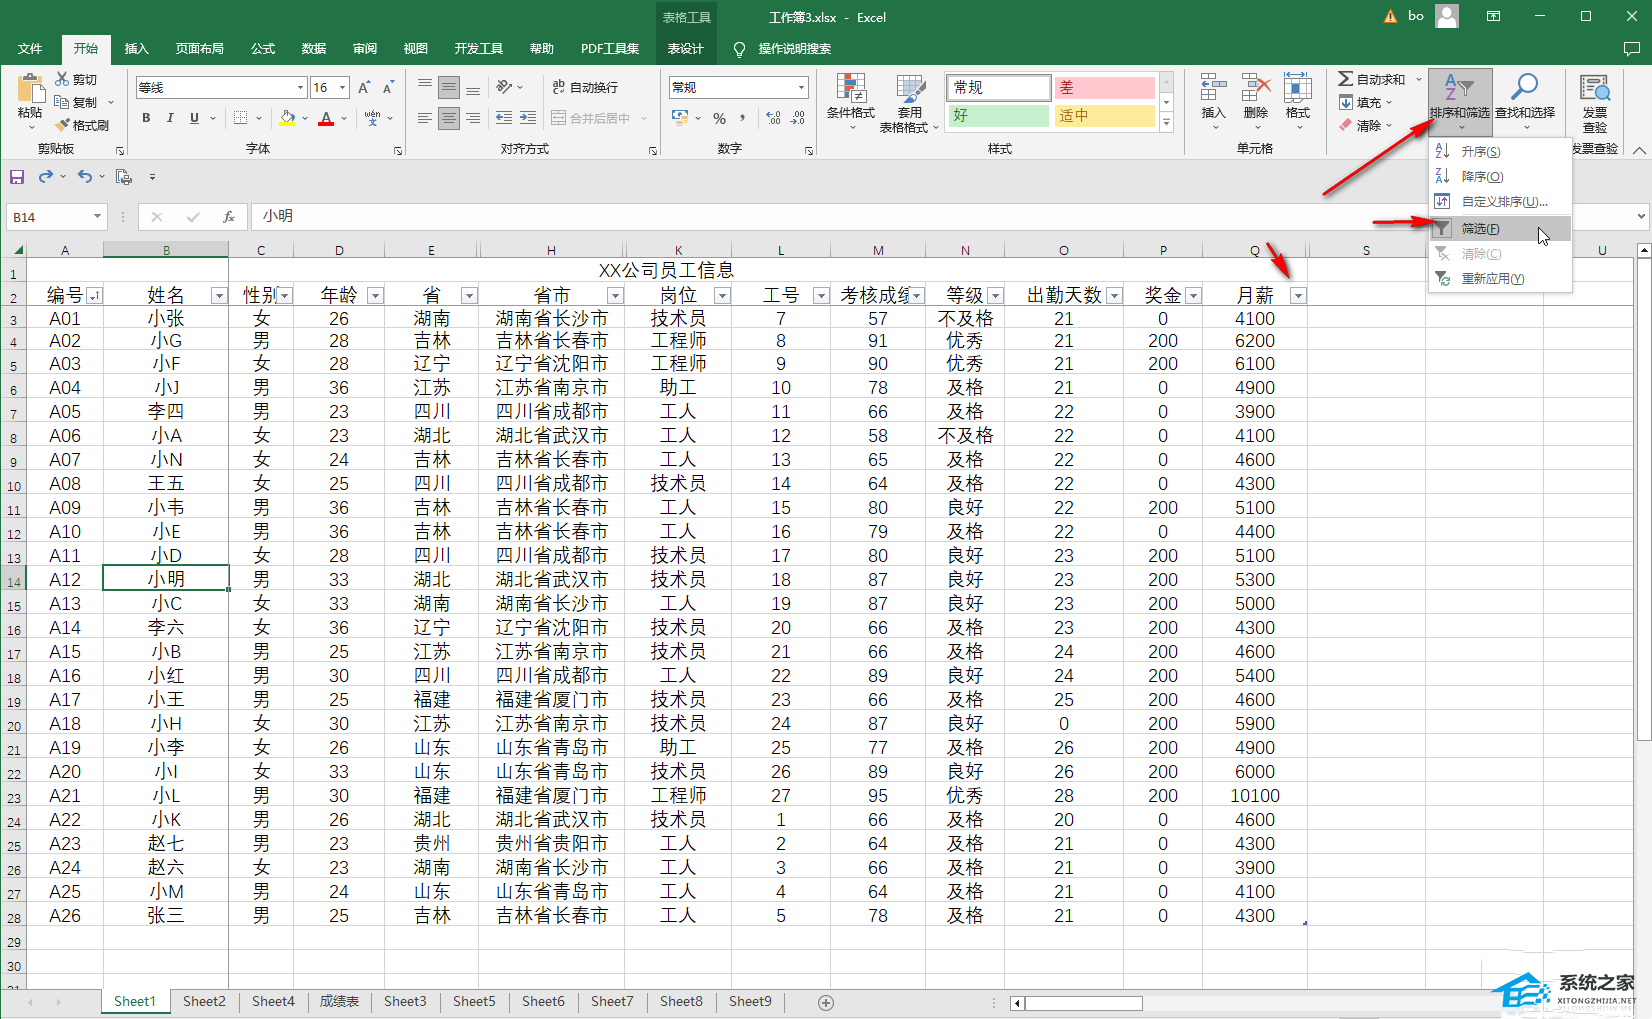Viewport: 1652px width, 1019px height.
Task: Open the font size dropdown
Action: coord(342,88)
